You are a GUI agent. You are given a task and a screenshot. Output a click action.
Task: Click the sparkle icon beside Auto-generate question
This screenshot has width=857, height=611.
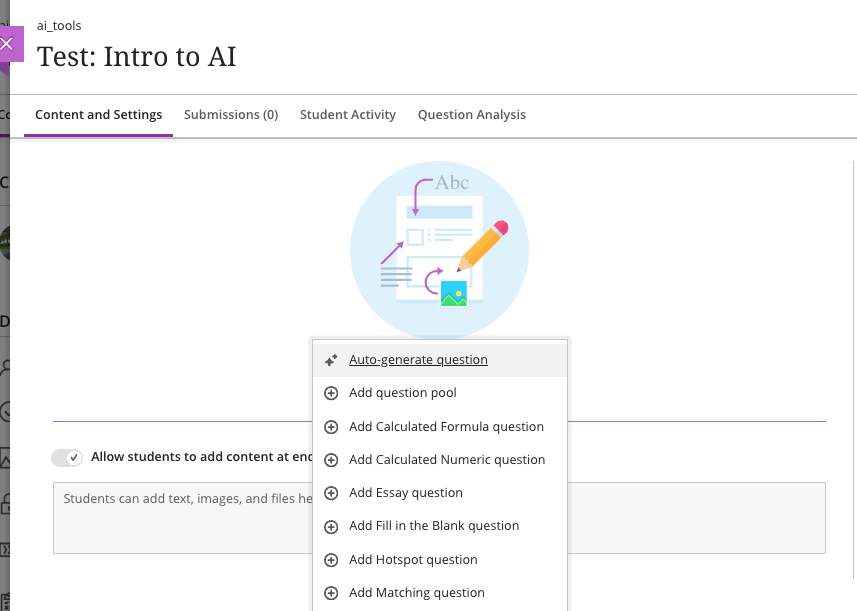tap(332, 360)
